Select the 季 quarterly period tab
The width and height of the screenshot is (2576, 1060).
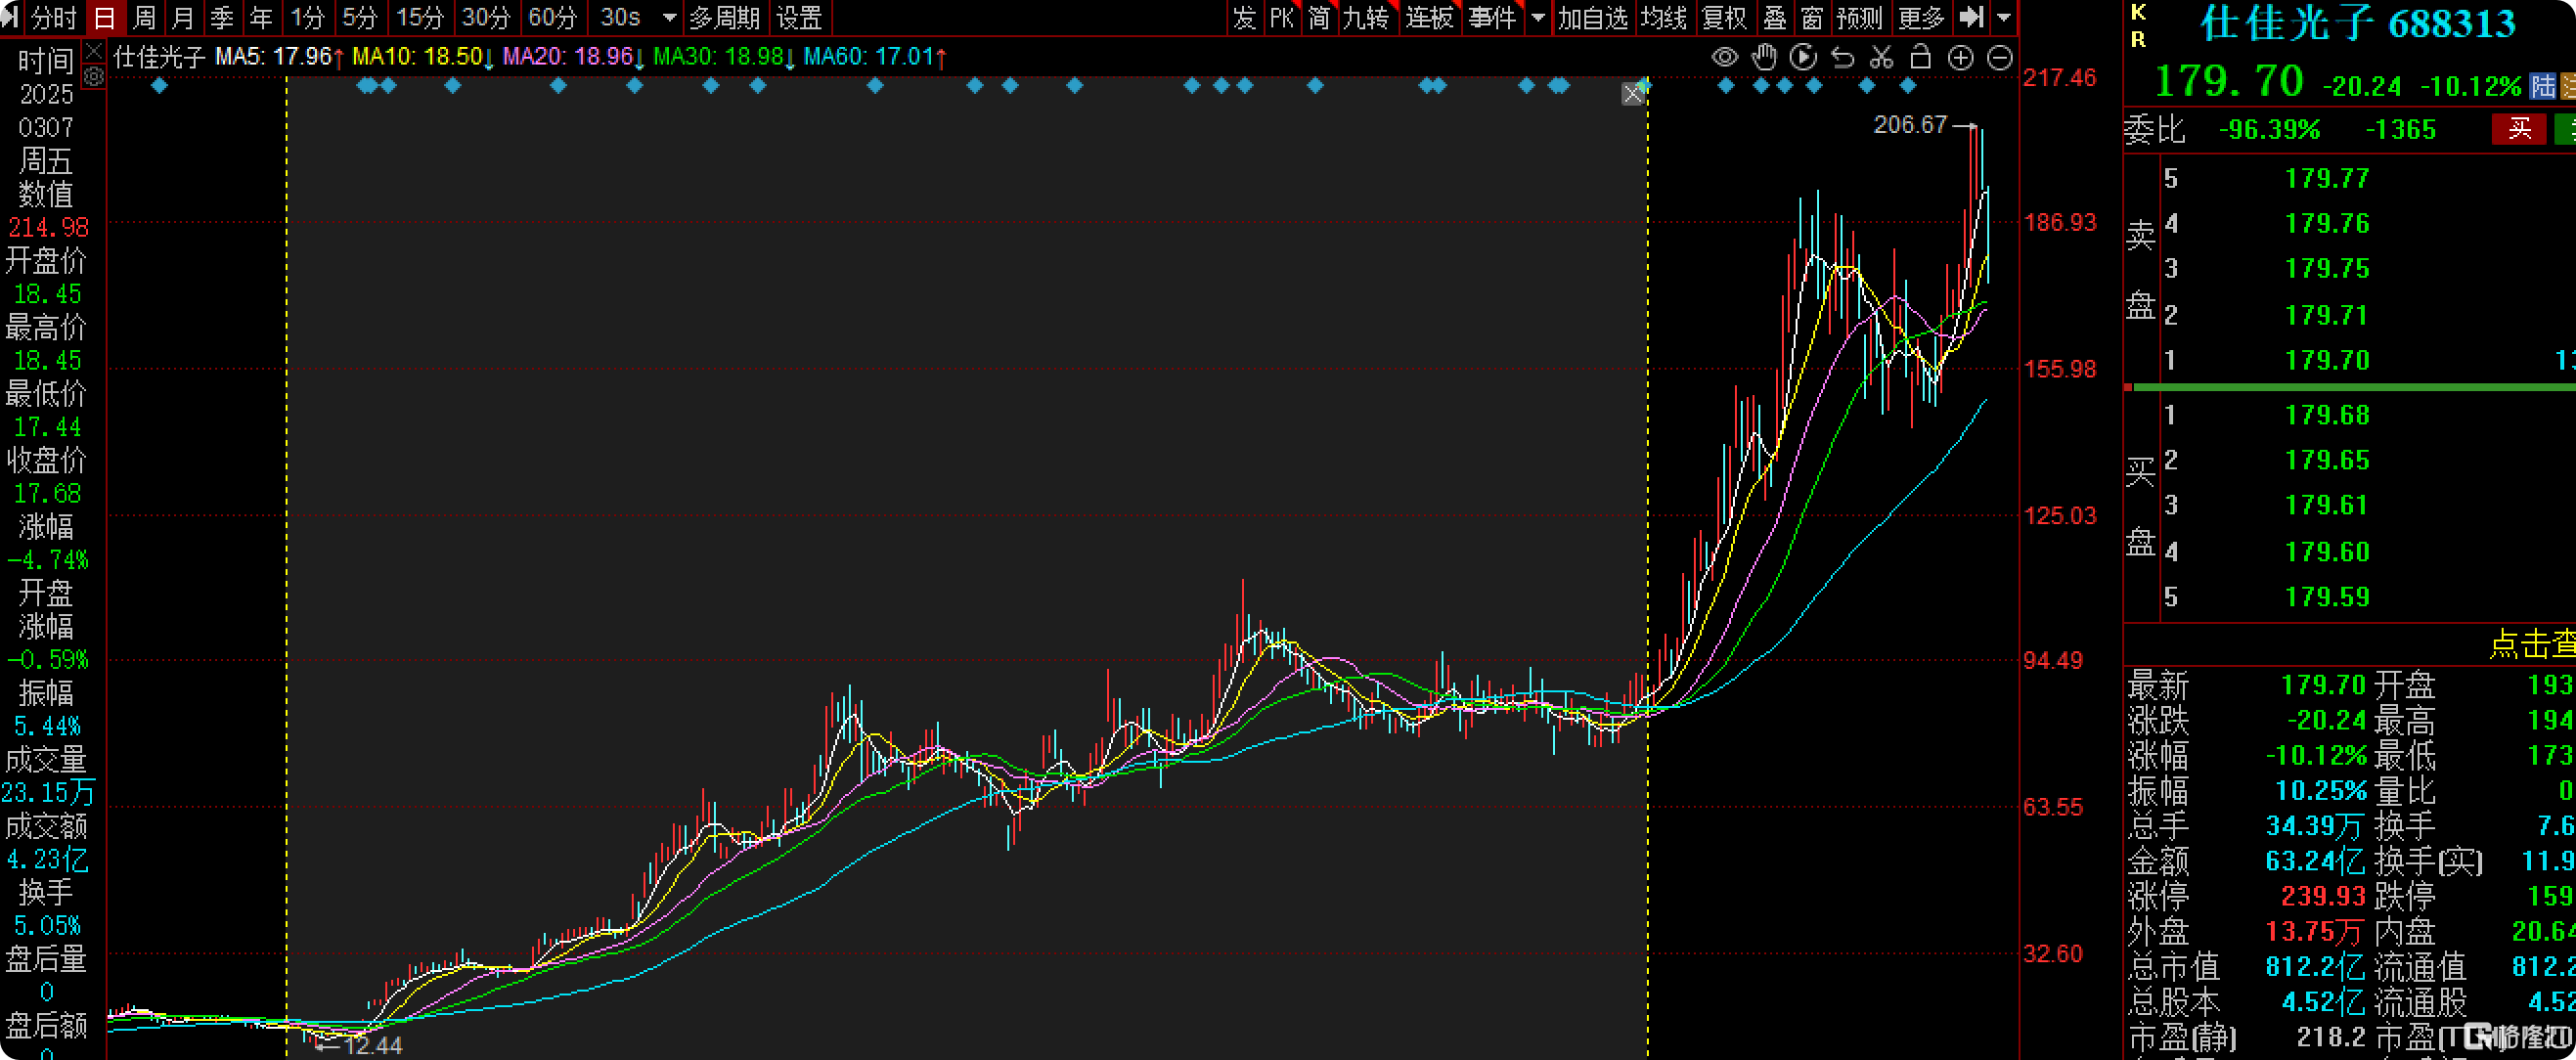coord(222,18)
